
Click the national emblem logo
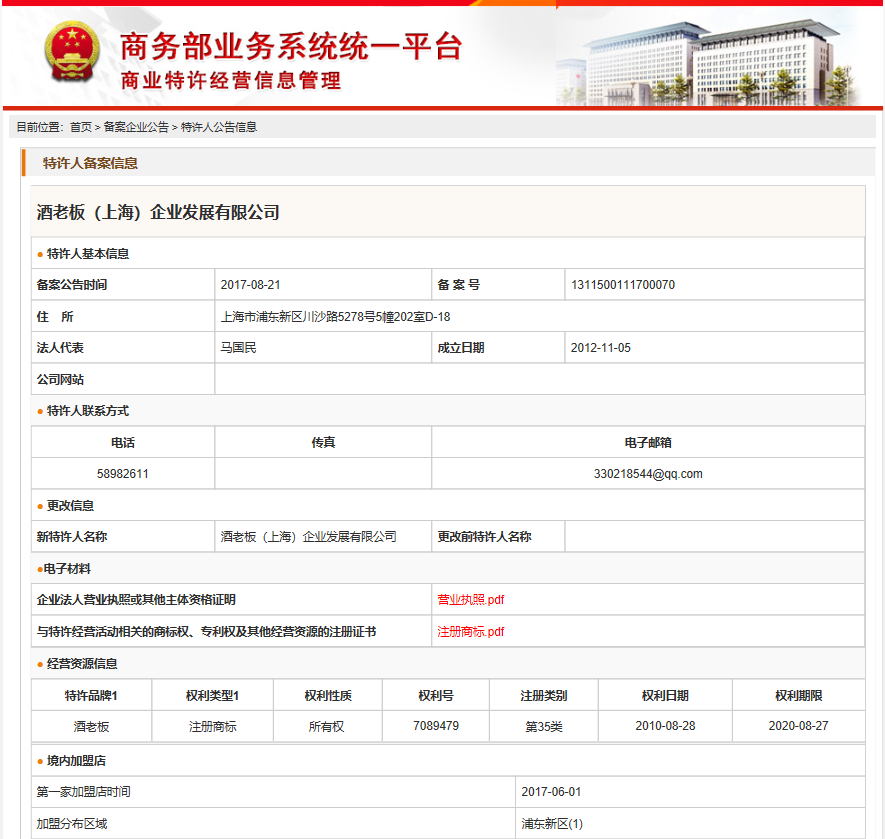pos(68,55)
